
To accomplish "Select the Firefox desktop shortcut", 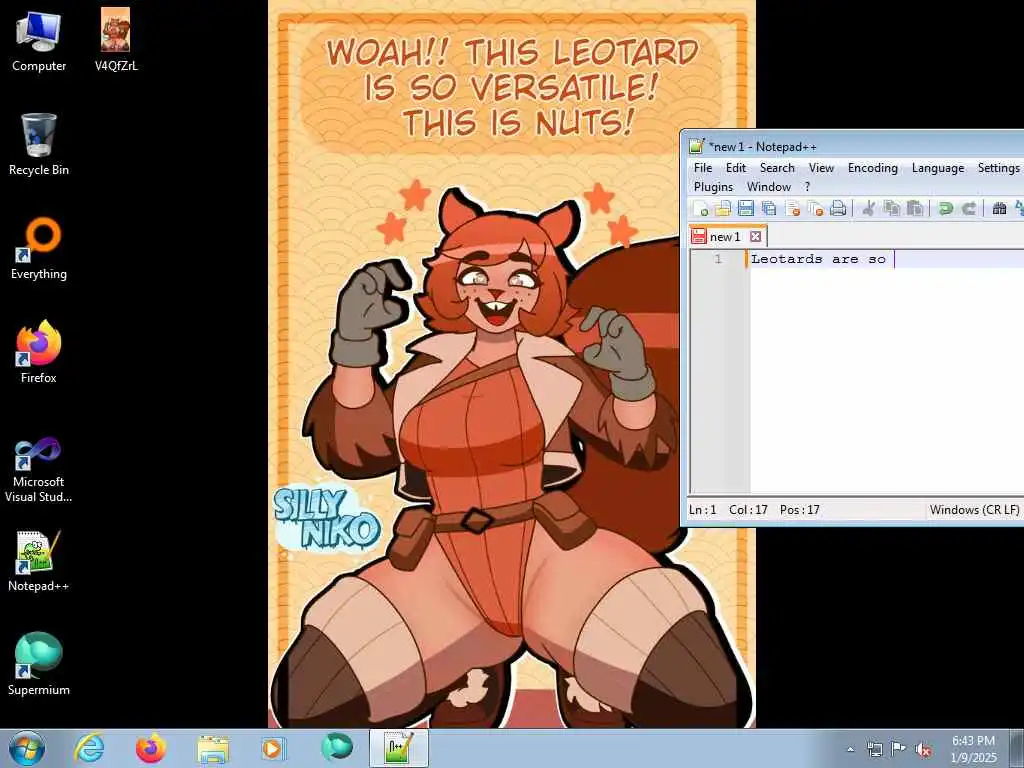I will tap(39, 353).
